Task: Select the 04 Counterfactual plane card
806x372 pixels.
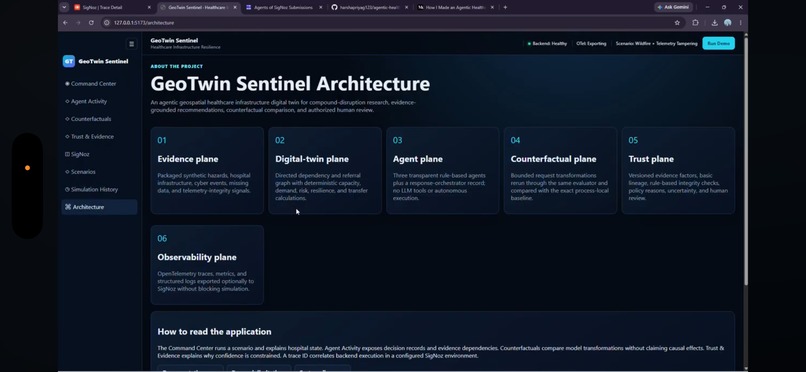Action: 560,170
